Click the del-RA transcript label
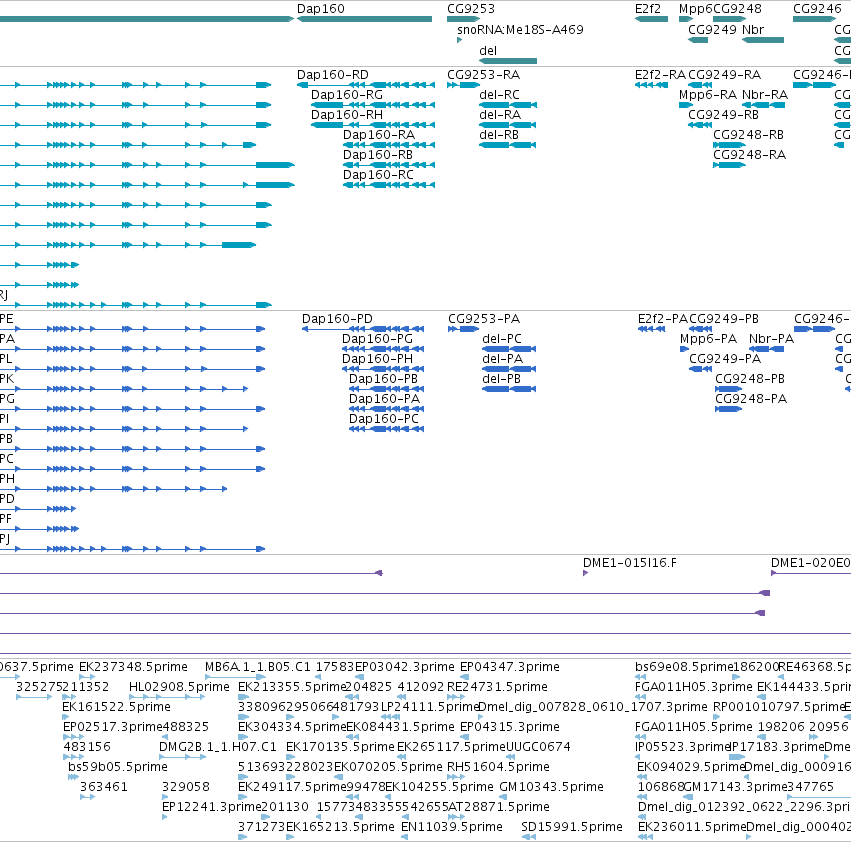The height and width of the screenshot is (842, 851). click(x=500, y=115)
